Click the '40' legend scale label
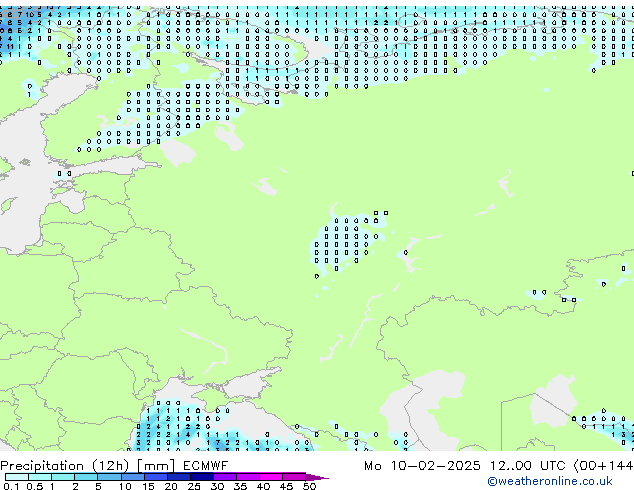 pyautogui.click(x=263, y=486)
